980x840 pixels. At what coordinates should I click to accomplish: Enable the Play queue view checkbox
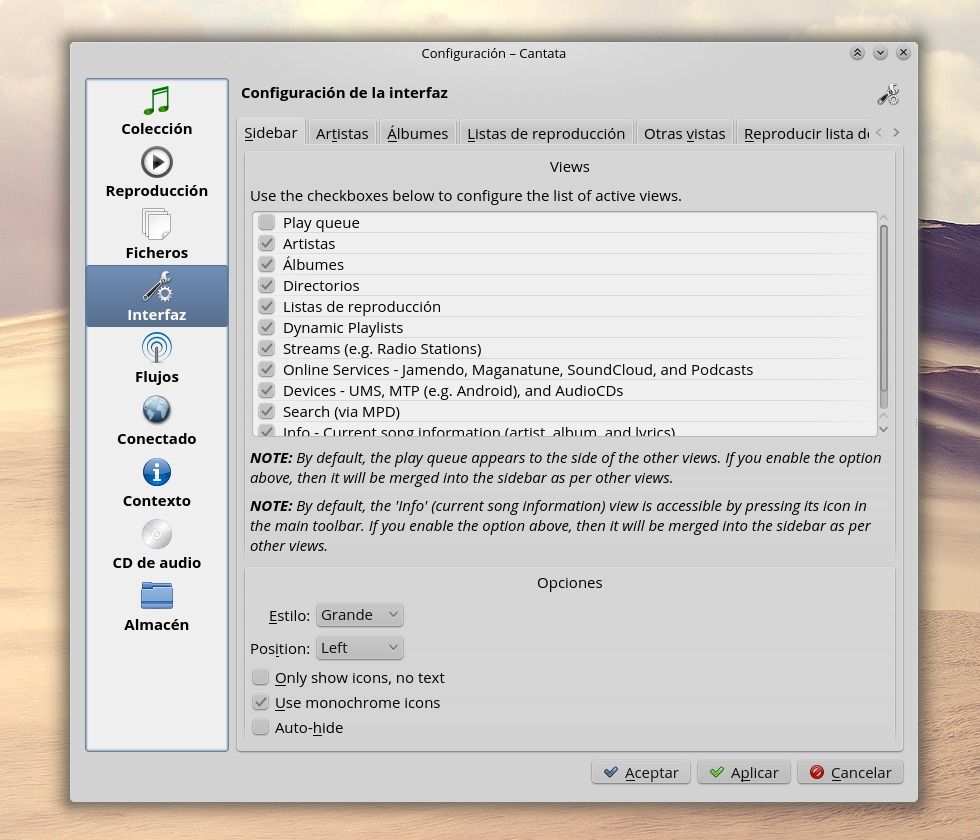pos(267,222)
